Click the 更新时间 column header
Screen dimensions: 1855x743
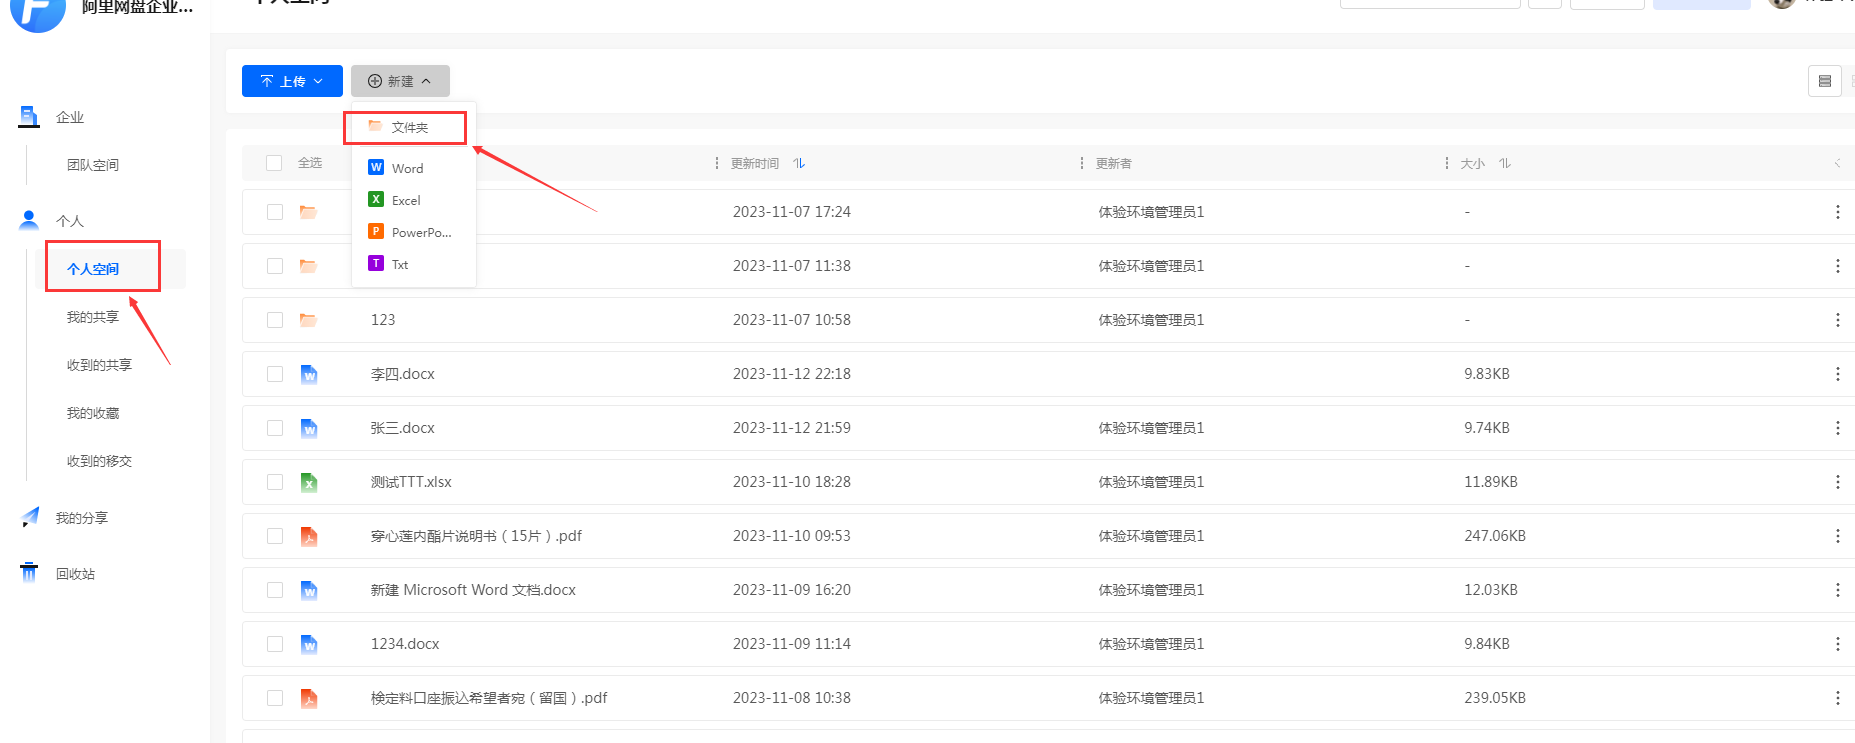(x=755, y=163)
